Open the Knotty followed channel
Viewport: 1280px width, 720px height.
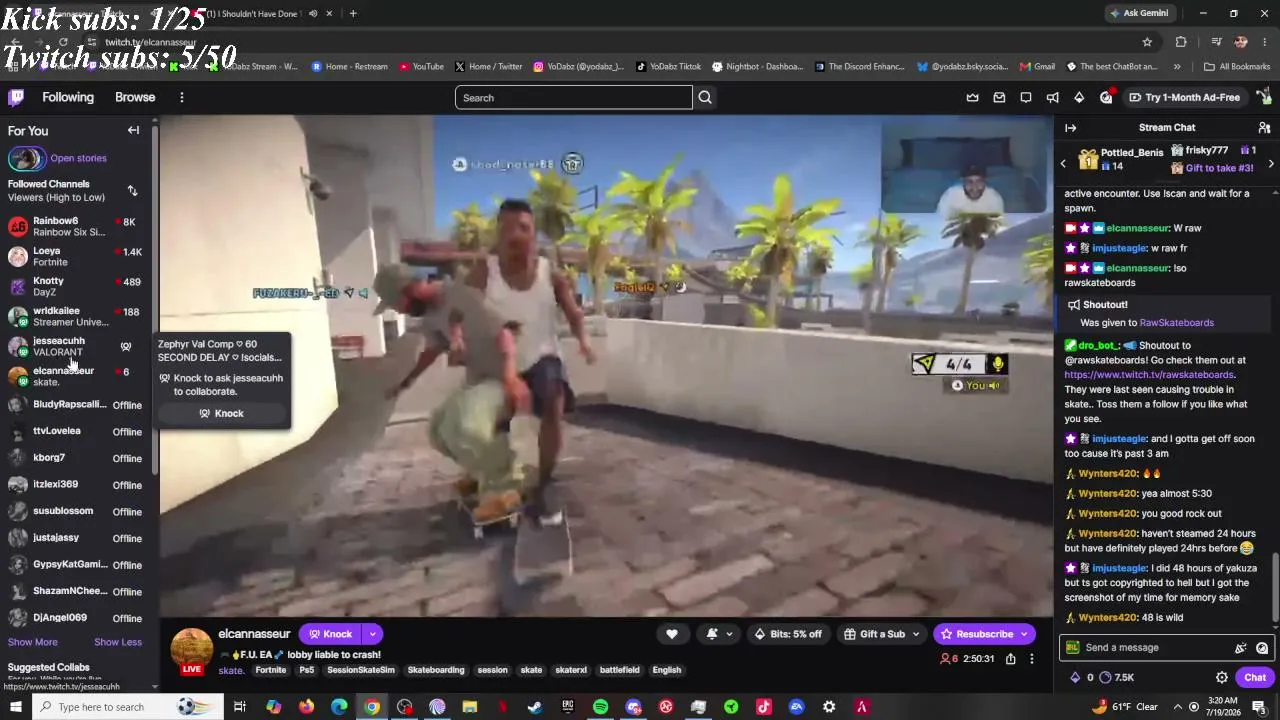coord(77,286)
